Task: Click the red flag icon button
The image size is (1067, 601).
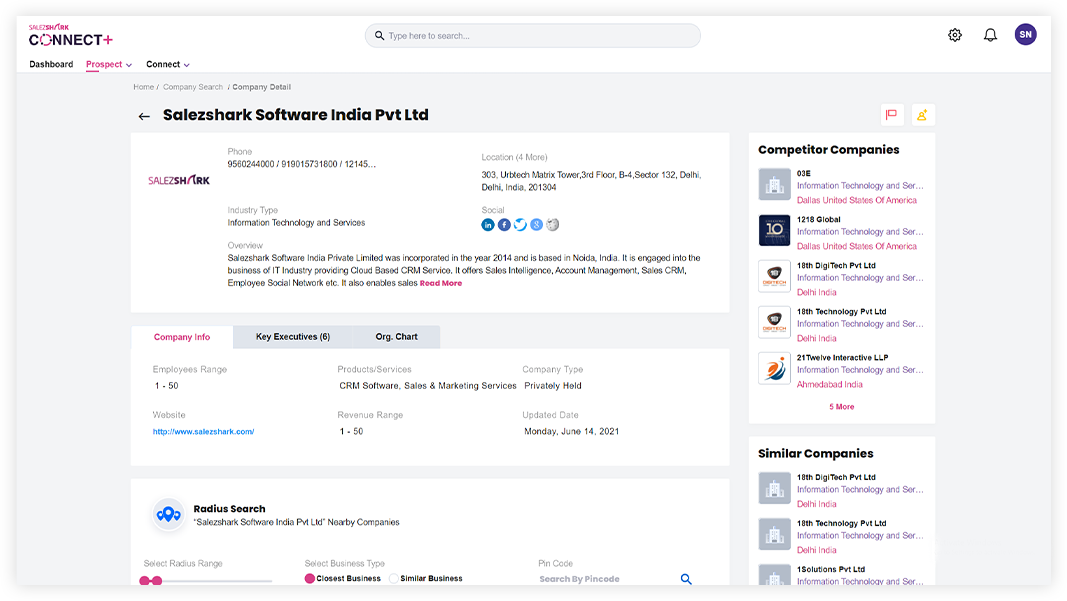Action: coord(891,115)
